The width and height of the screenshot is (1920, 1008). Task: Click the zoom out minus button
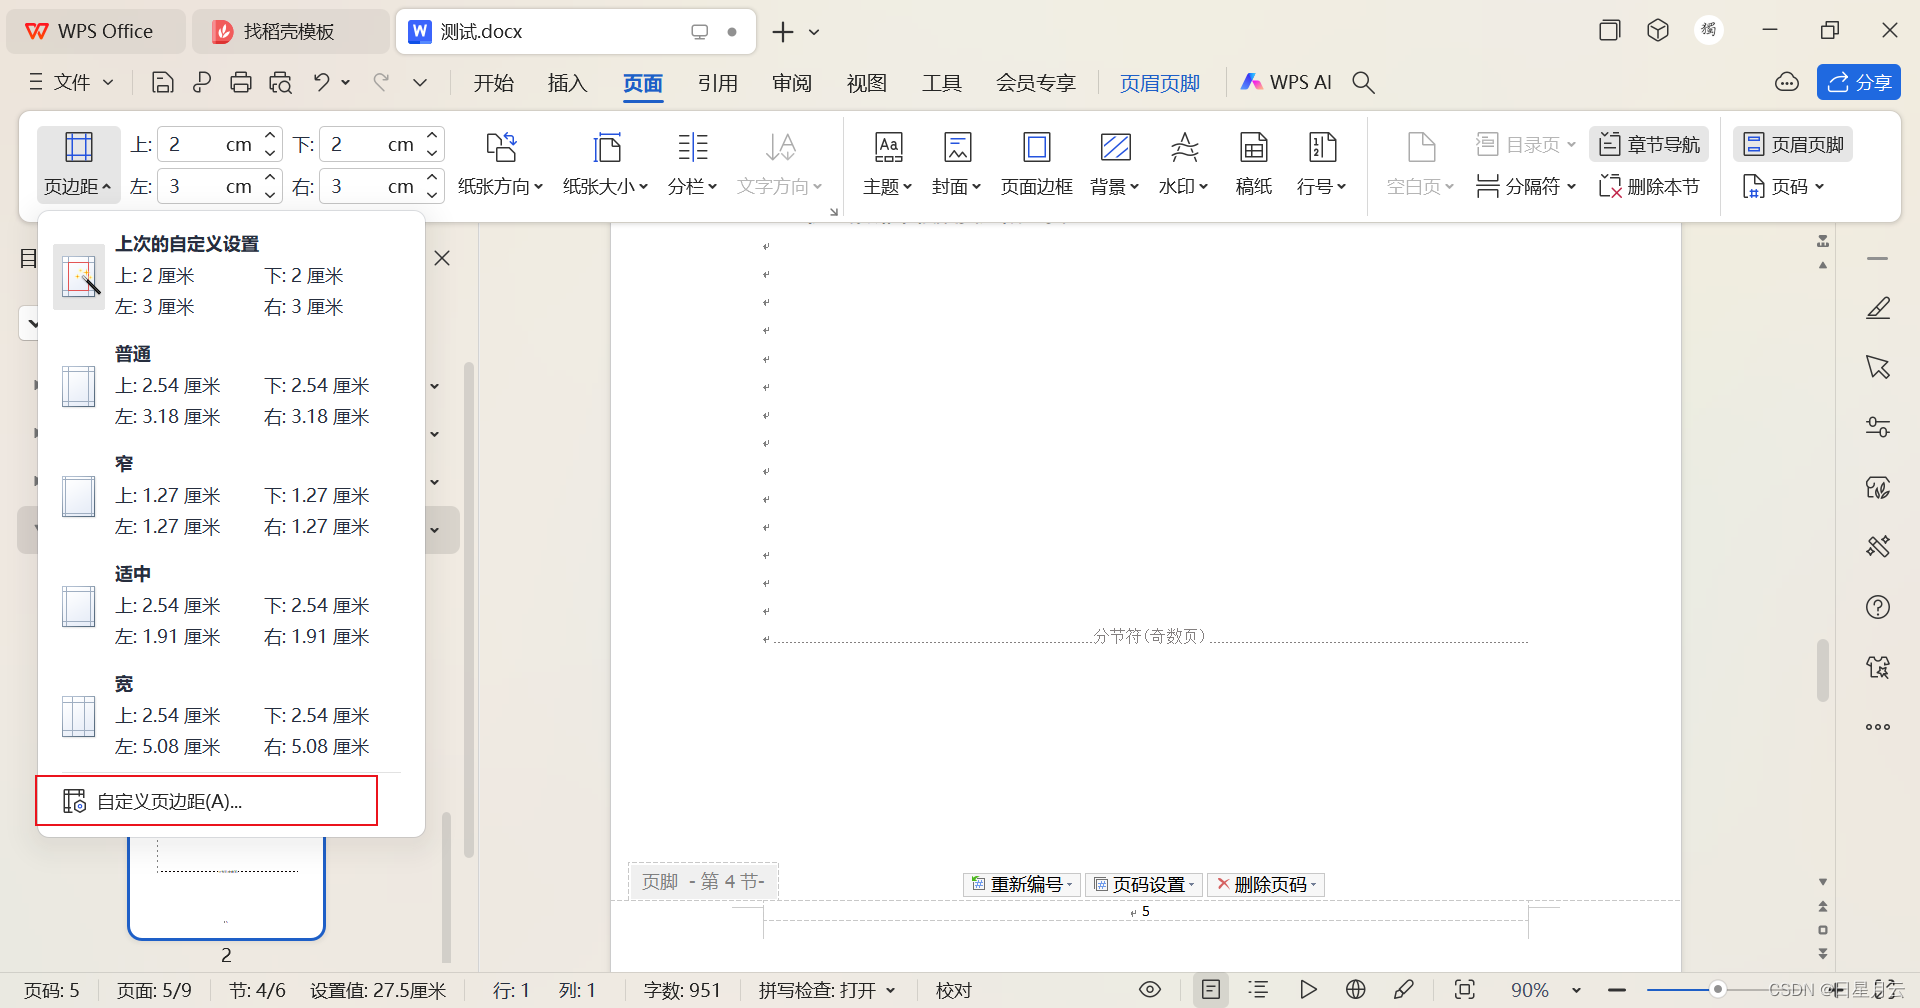1617,990
